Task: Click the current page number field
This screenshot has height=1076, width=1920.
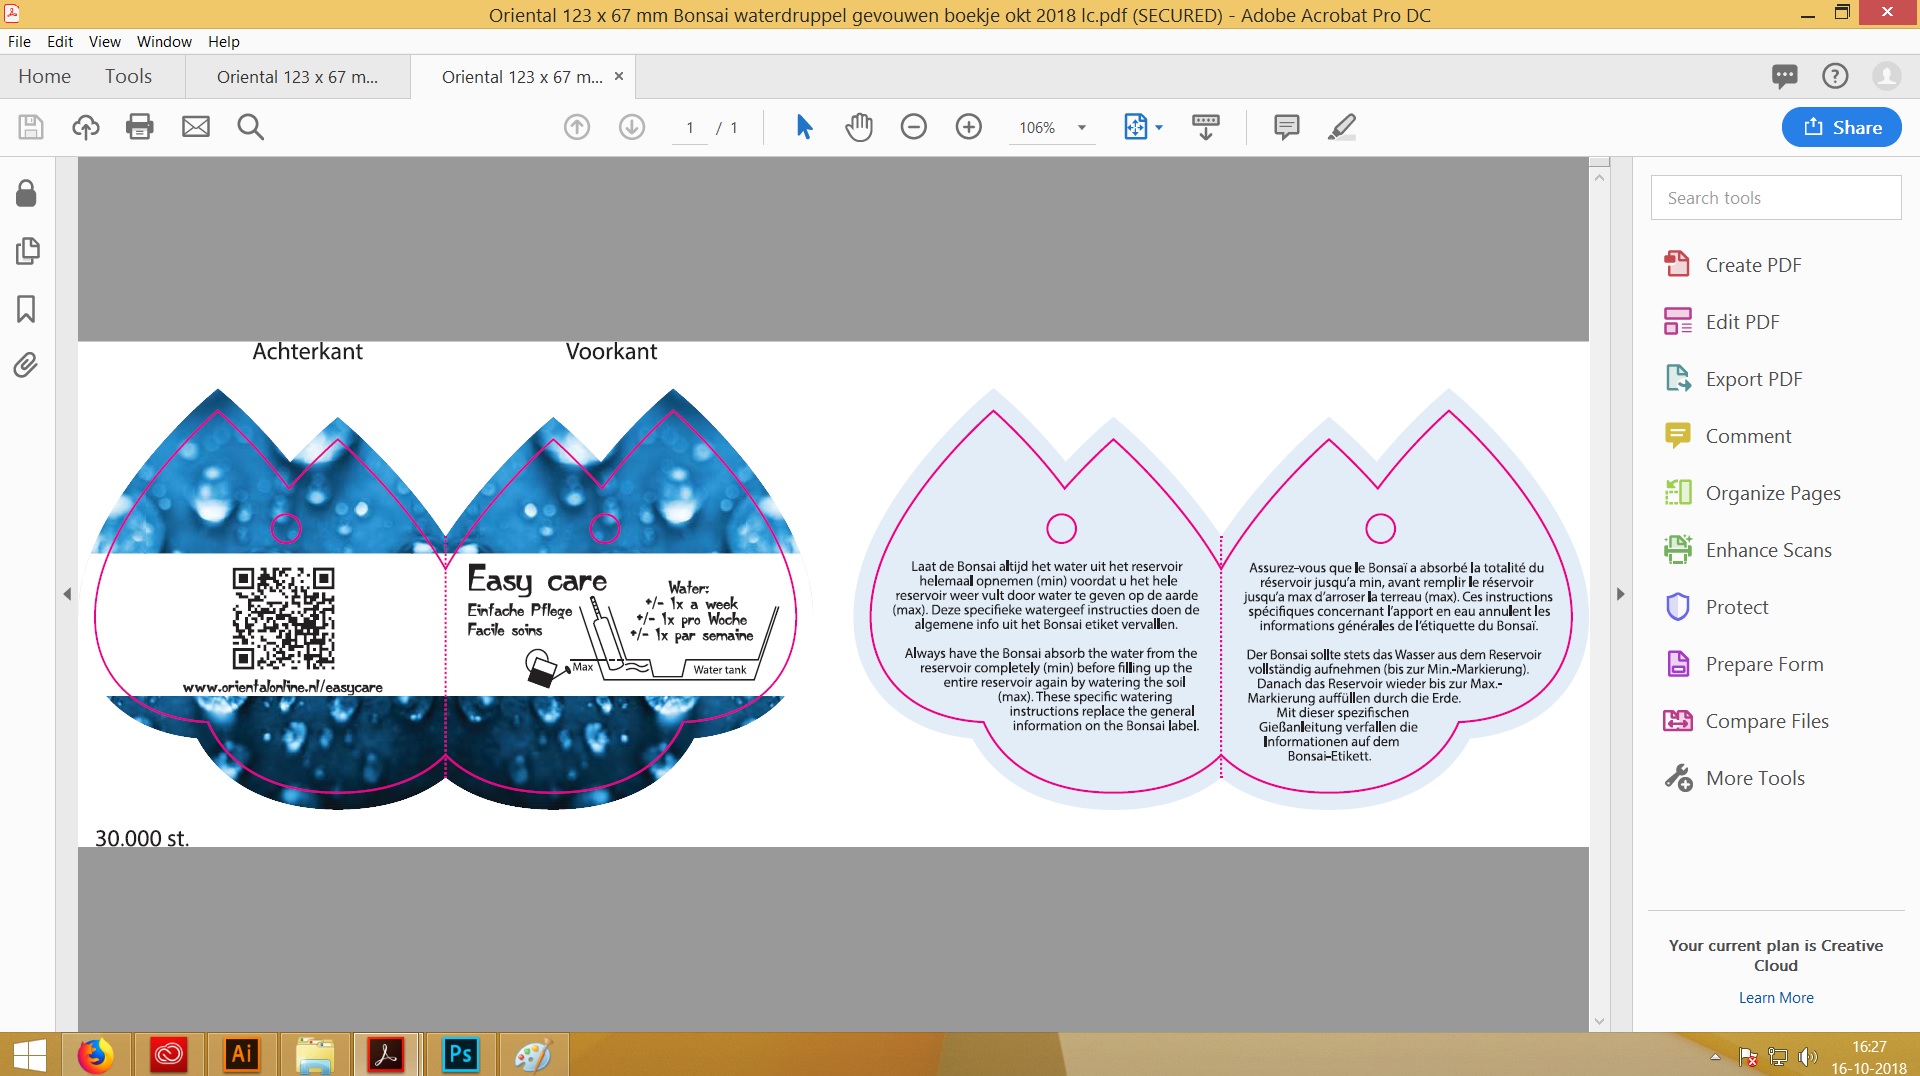Action: pos(690,128)
